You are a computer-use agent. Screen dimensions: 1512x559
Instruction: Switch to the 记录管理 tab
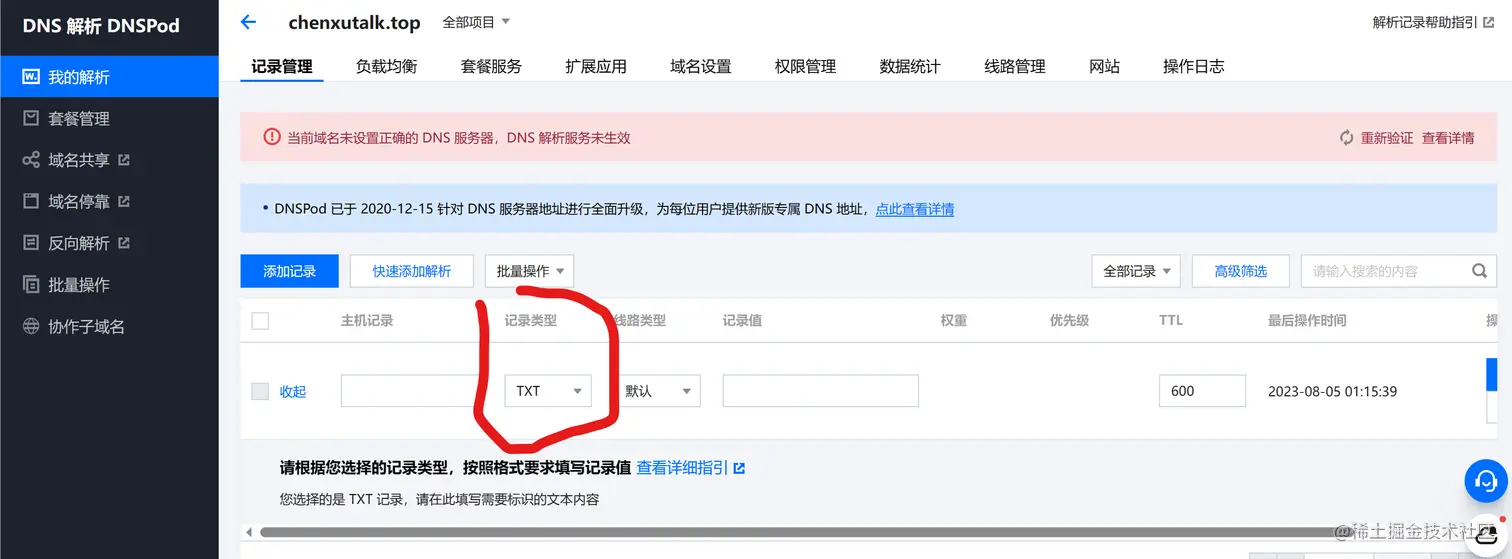pos(282,66)
